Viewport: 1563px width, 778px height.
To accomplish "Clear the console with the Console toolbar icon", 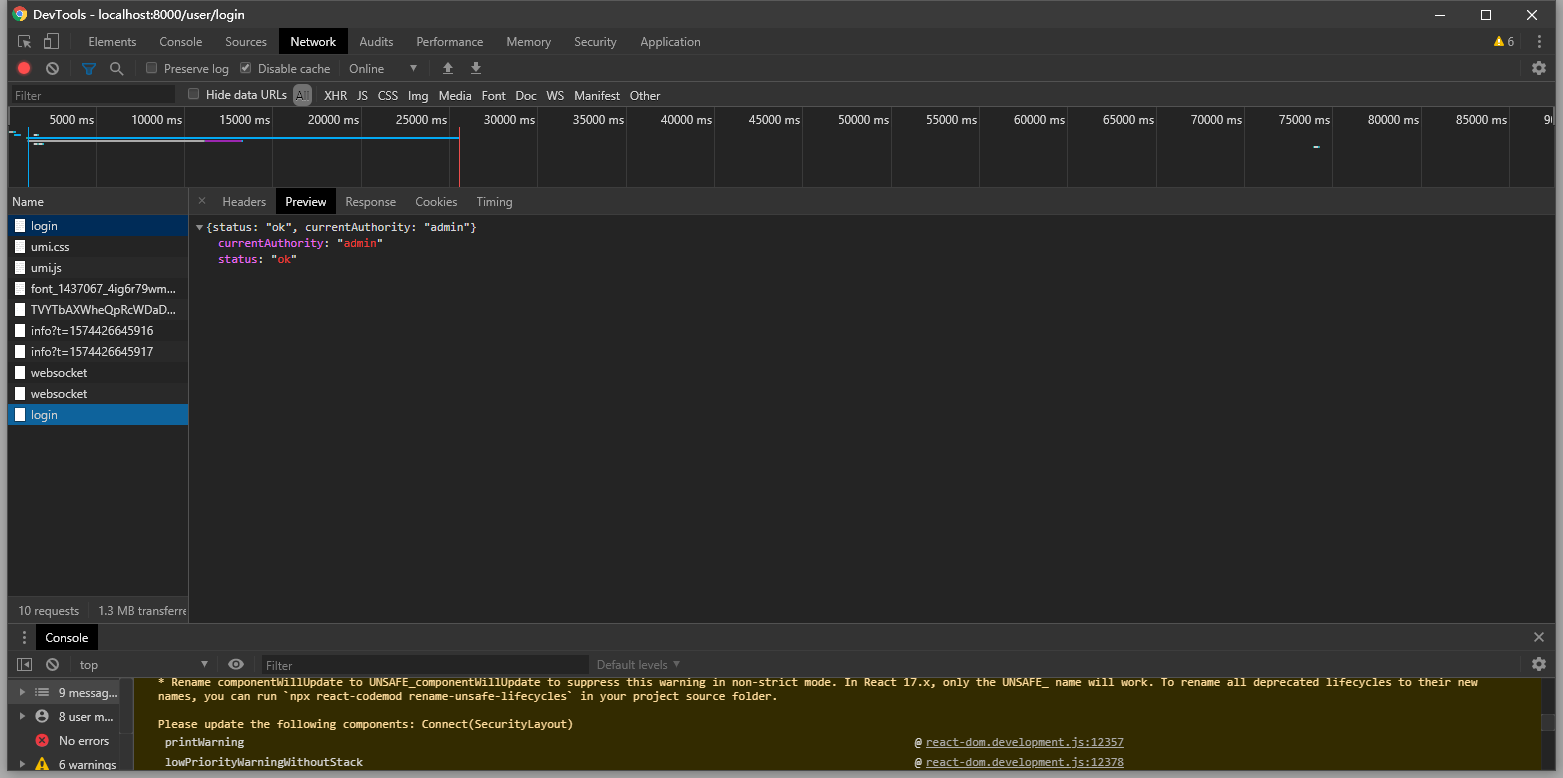I will (52, 664).
